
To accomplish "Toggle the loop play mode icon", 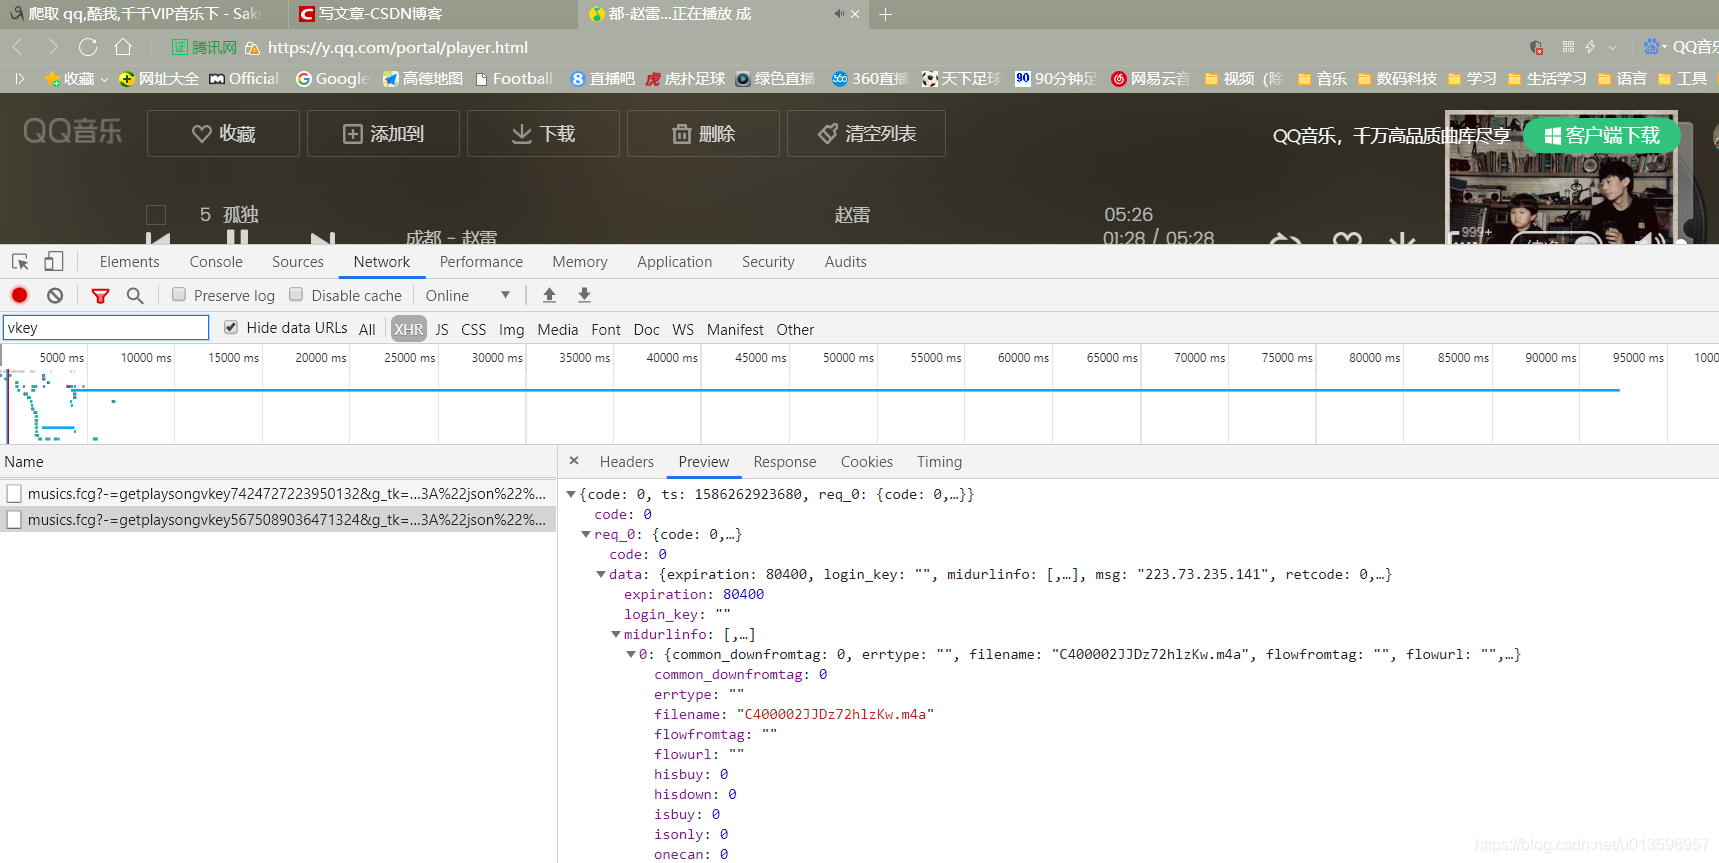I will coord(1285,239).
